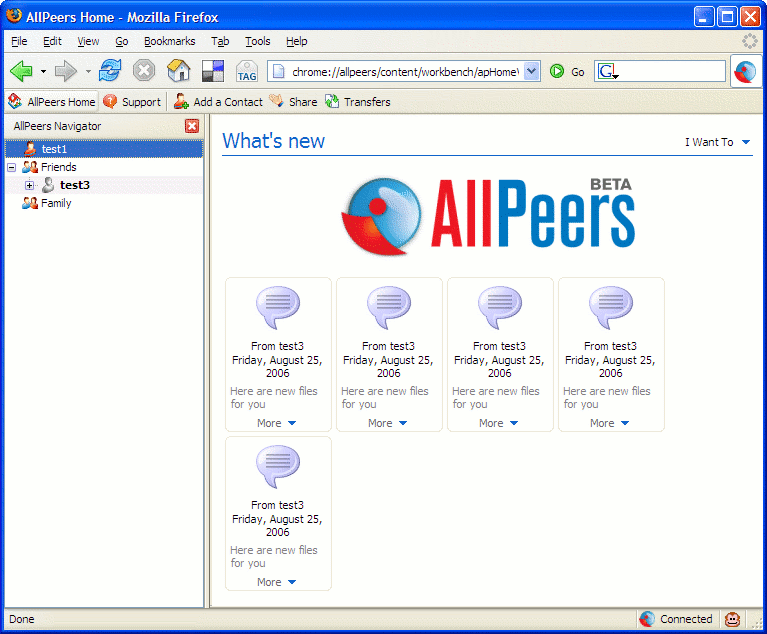The width and height of the screenshot is (767, 634).
Task: Click the monkey face icon in status bar
Action: (732, 619)
